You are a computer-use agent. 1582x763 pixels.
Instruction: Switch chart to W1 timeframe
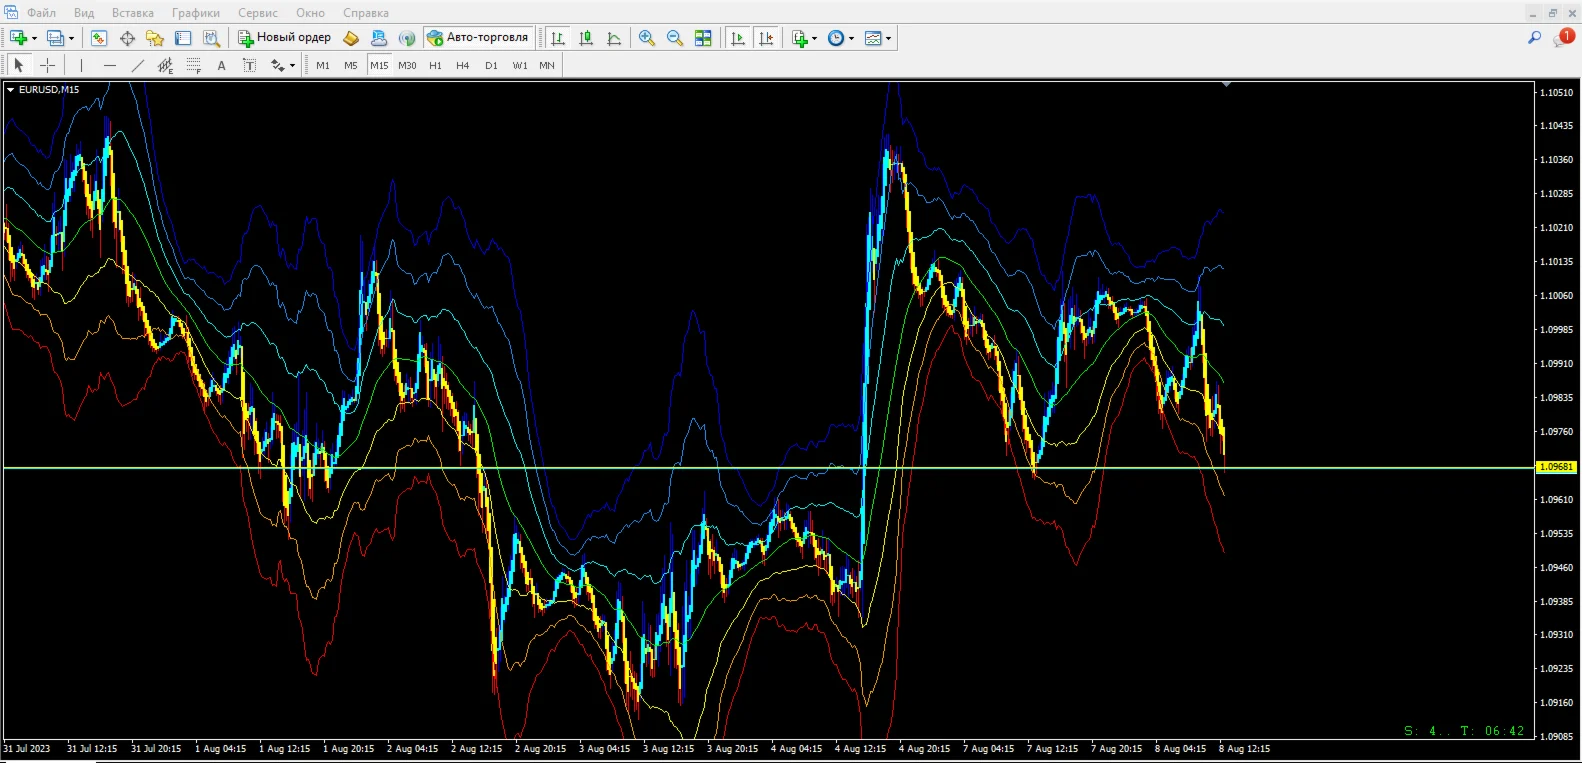[x=520, y=65]
